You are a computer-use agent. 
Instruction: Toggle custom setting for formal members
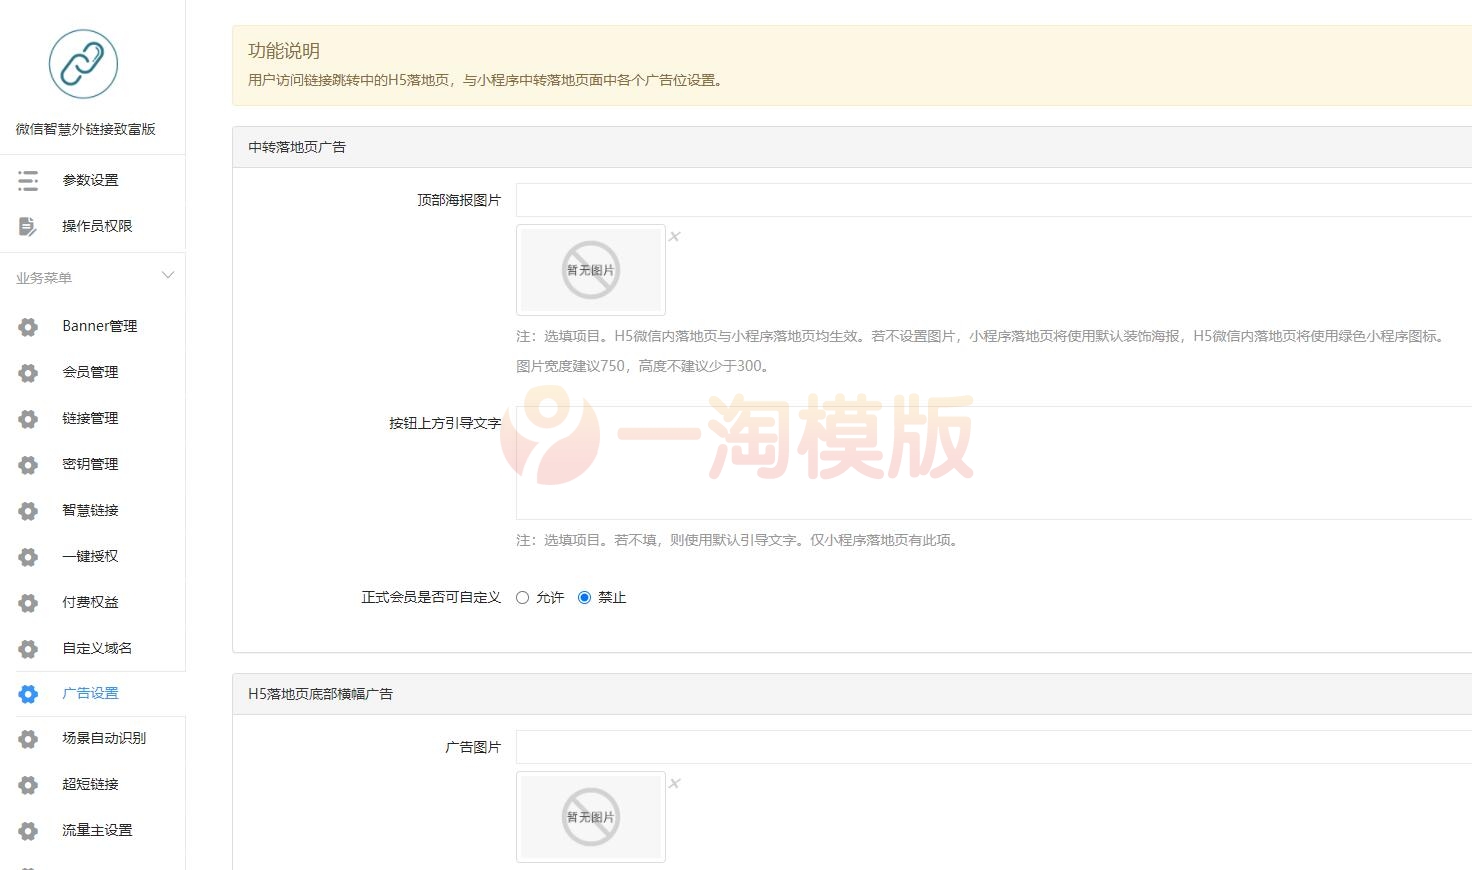click(x=522, y=597)
